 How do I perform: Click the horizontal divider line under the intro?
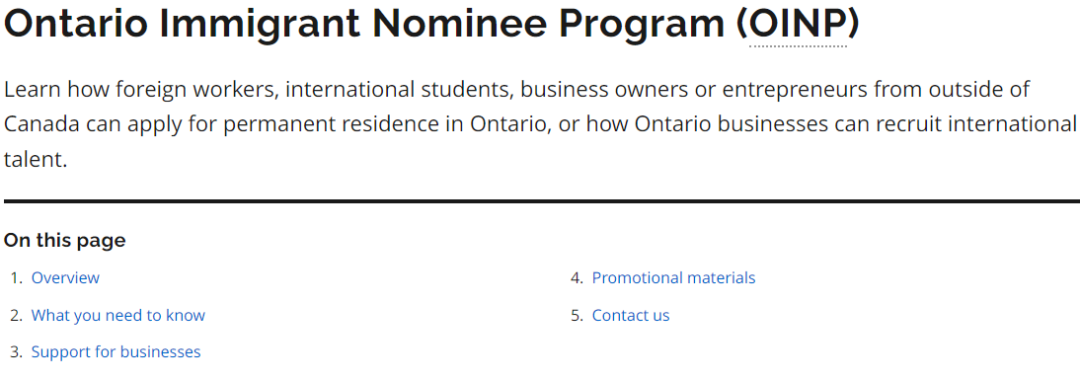pos(541,201)
